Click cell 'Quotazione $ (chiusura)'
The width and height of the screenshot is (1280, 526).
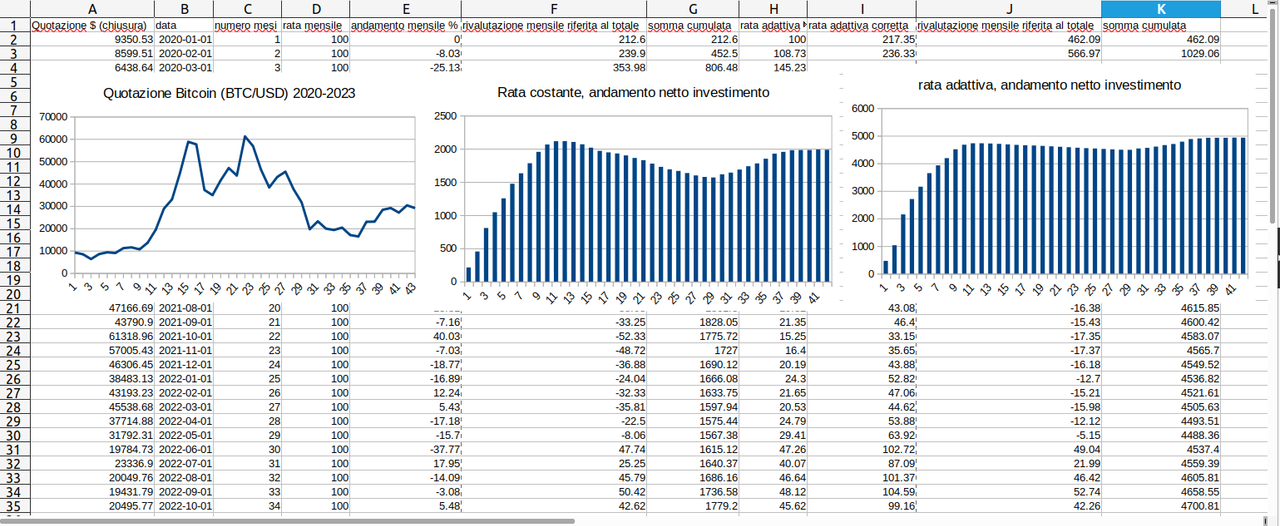click(93, 25)
